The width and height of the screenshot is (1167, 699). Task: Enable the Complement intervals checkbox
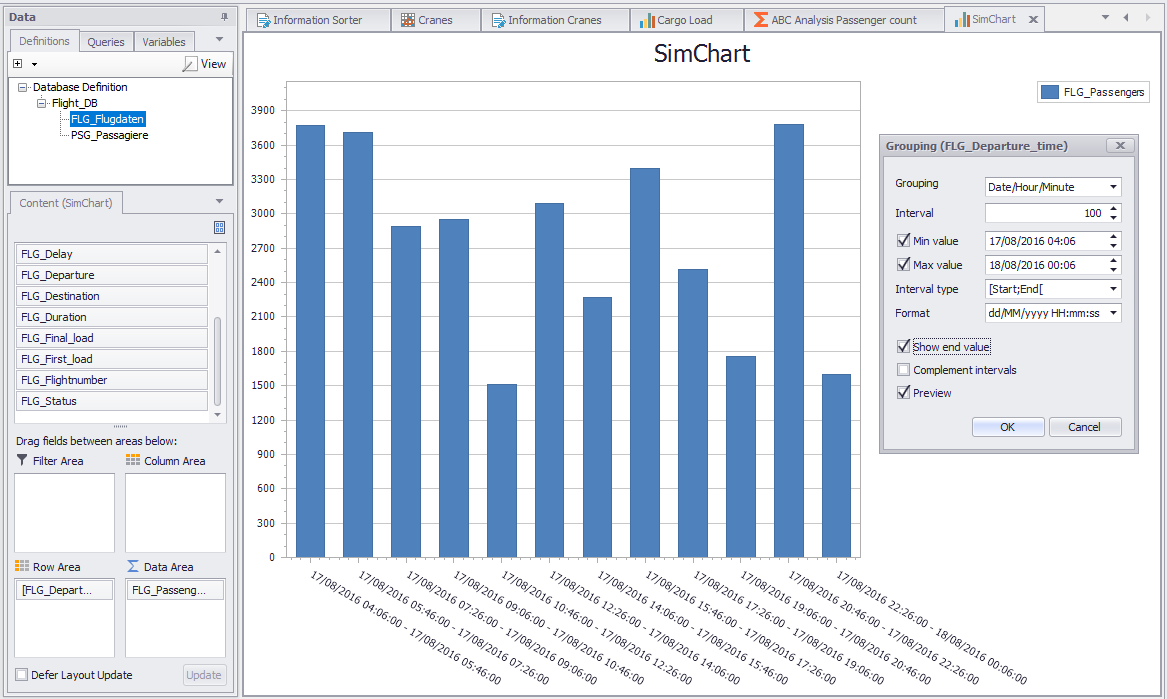[904, 370]
